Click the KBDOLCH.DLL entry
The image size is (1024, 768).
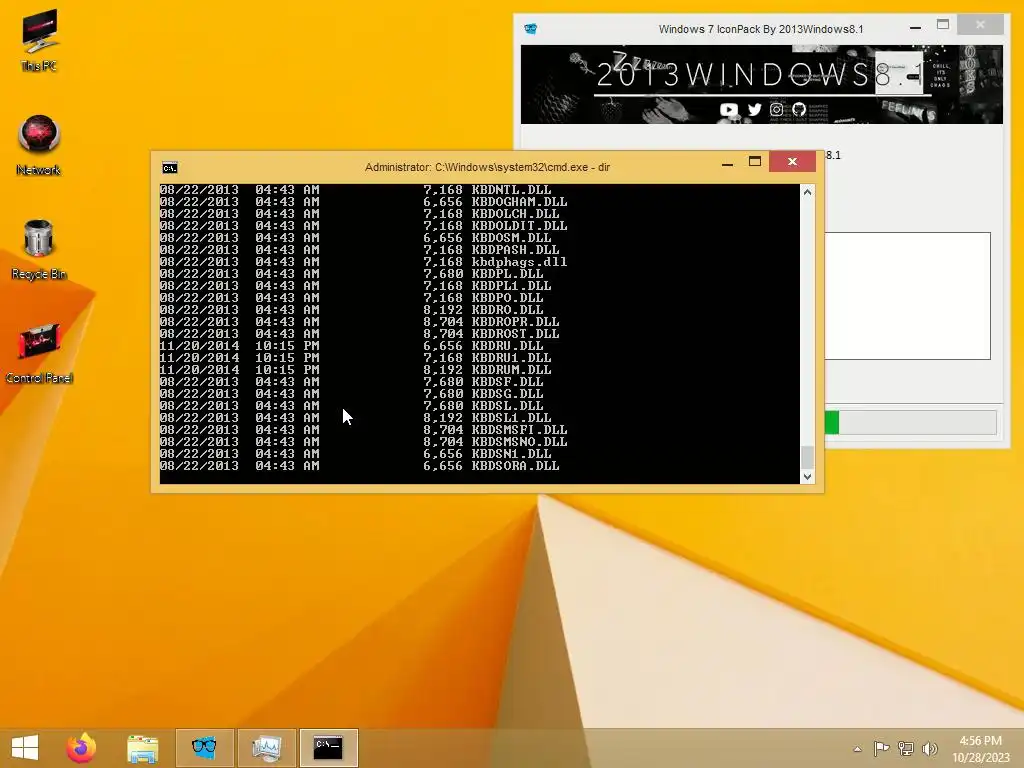pos(360,214)
